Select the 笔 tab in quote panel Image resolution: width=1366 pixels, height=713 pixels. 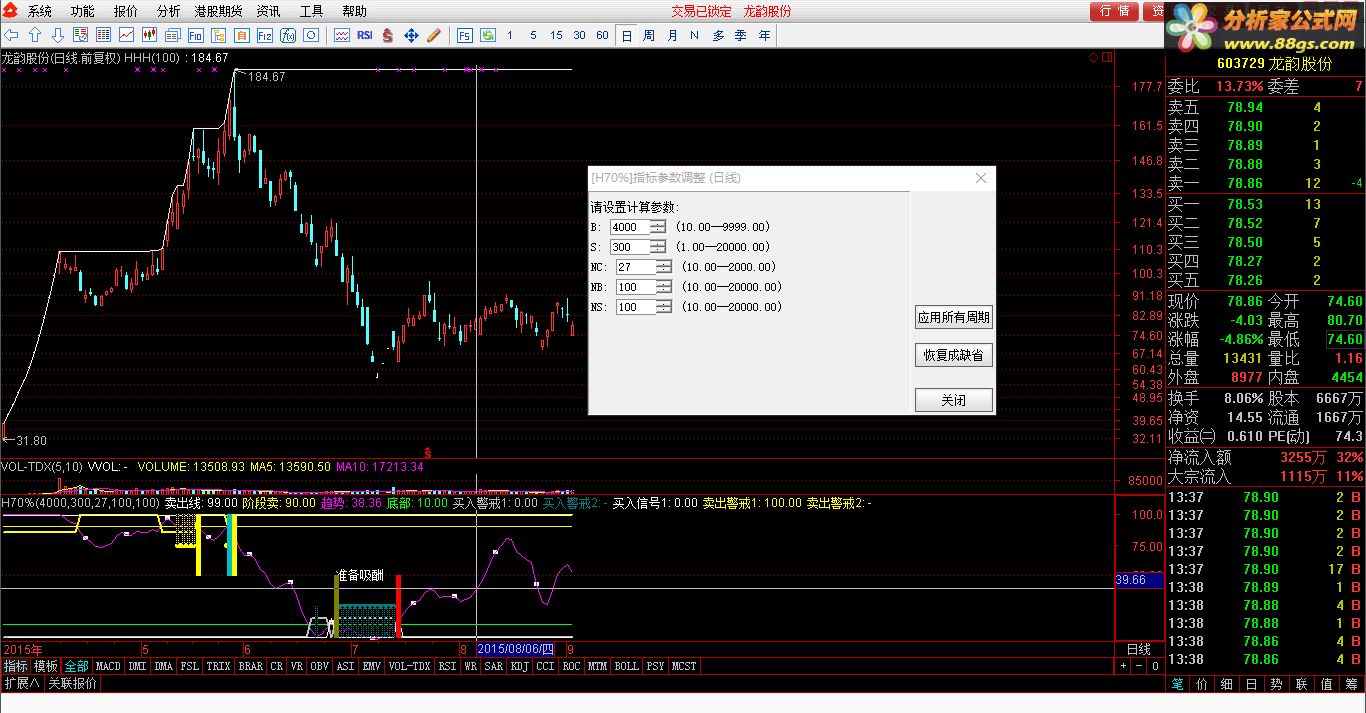coord(1177,684)
